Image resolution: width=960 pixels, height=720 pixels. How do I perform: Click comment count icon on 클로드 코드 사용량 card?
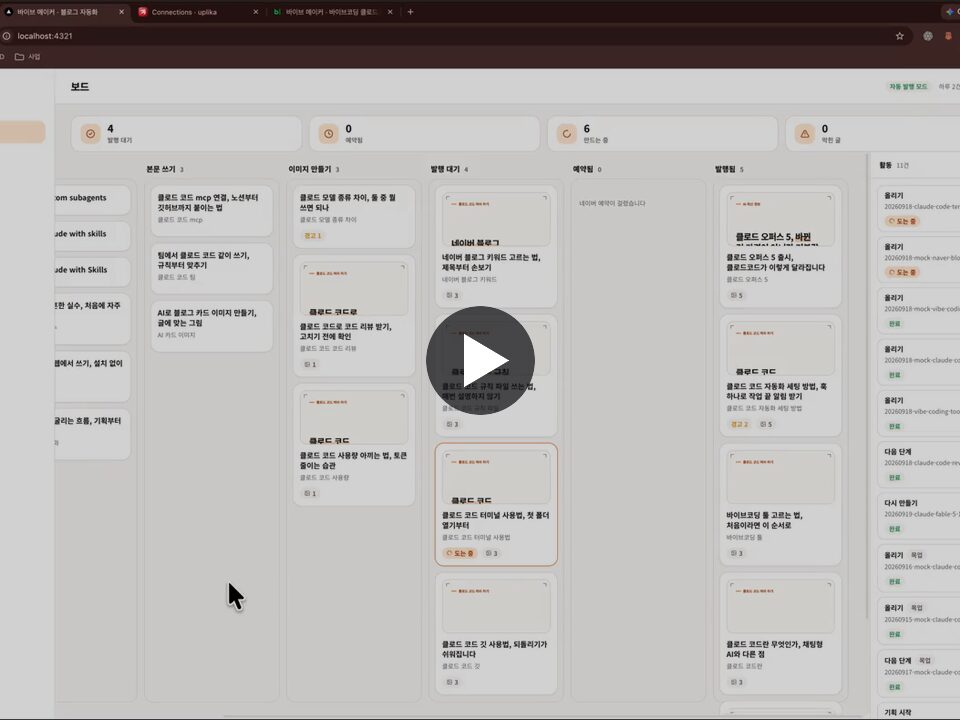point(310,493)
